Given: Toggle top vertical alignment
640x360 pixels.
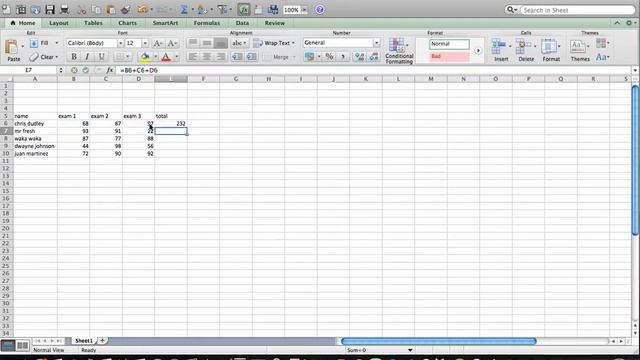Looking at the screenshot, I should click(x=193, y=43).
